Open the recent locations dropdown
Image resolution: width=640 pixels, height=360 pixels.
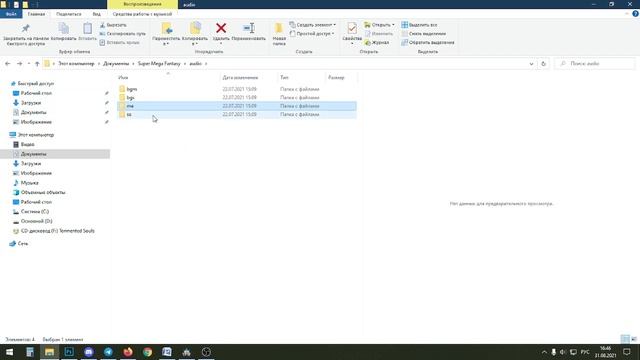(x=29, y=64)
